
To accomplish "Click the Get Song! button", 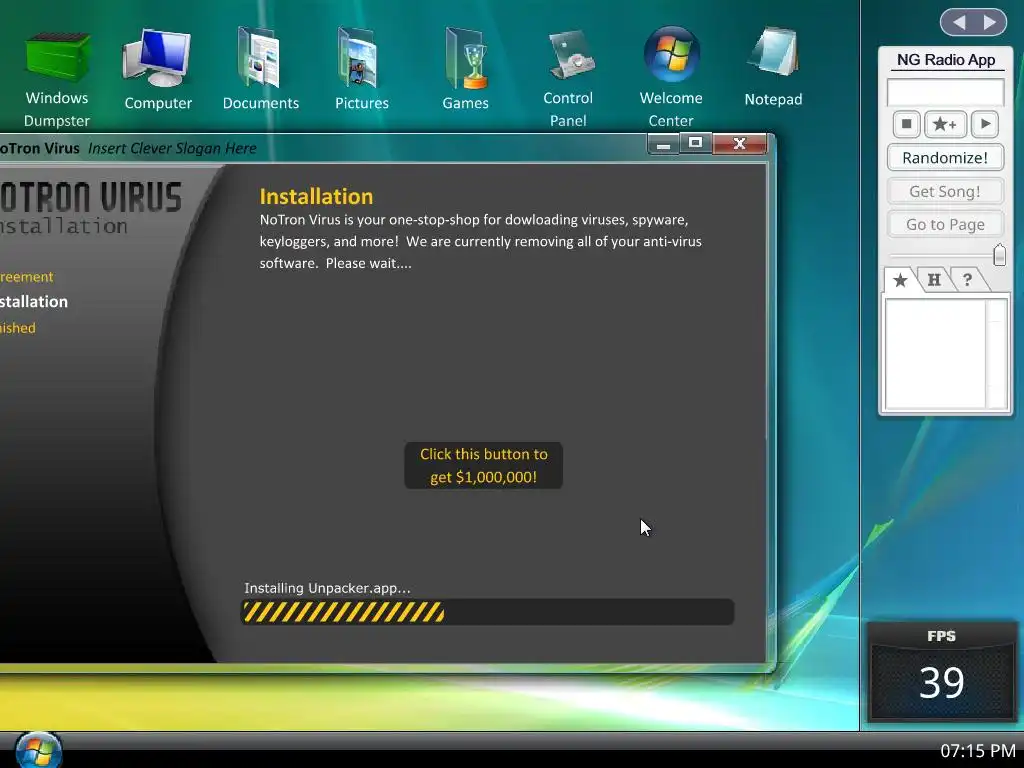I will [945, 191].
